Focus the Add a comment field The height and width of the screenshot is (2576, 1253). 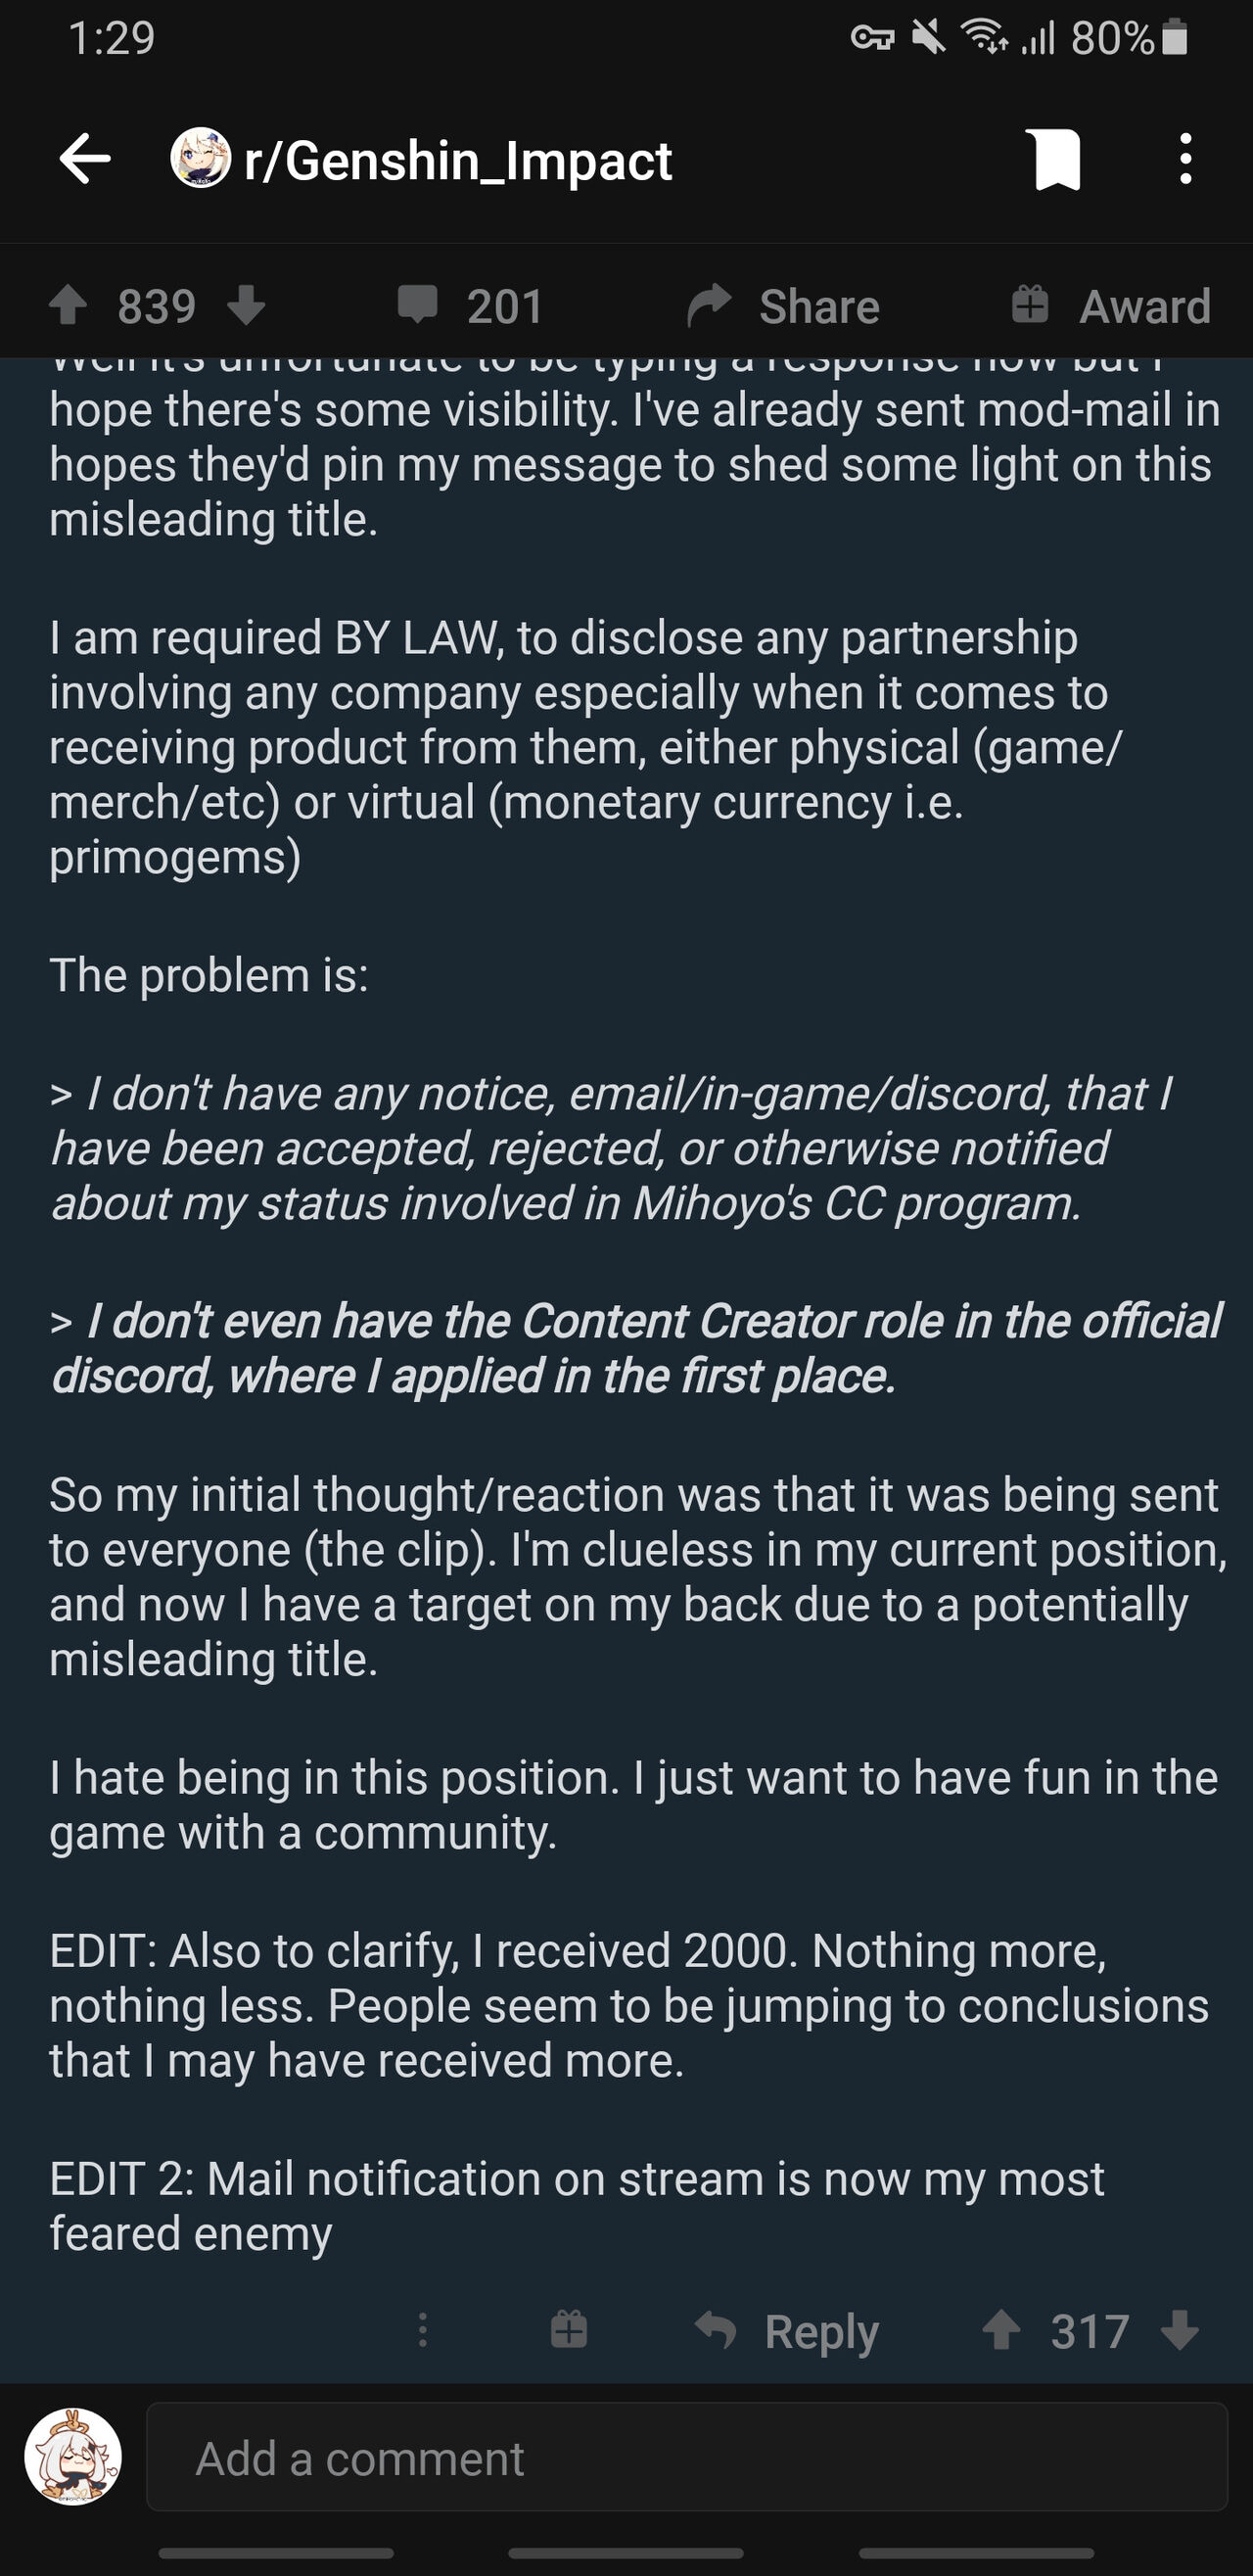click(x=686, y=2458)
